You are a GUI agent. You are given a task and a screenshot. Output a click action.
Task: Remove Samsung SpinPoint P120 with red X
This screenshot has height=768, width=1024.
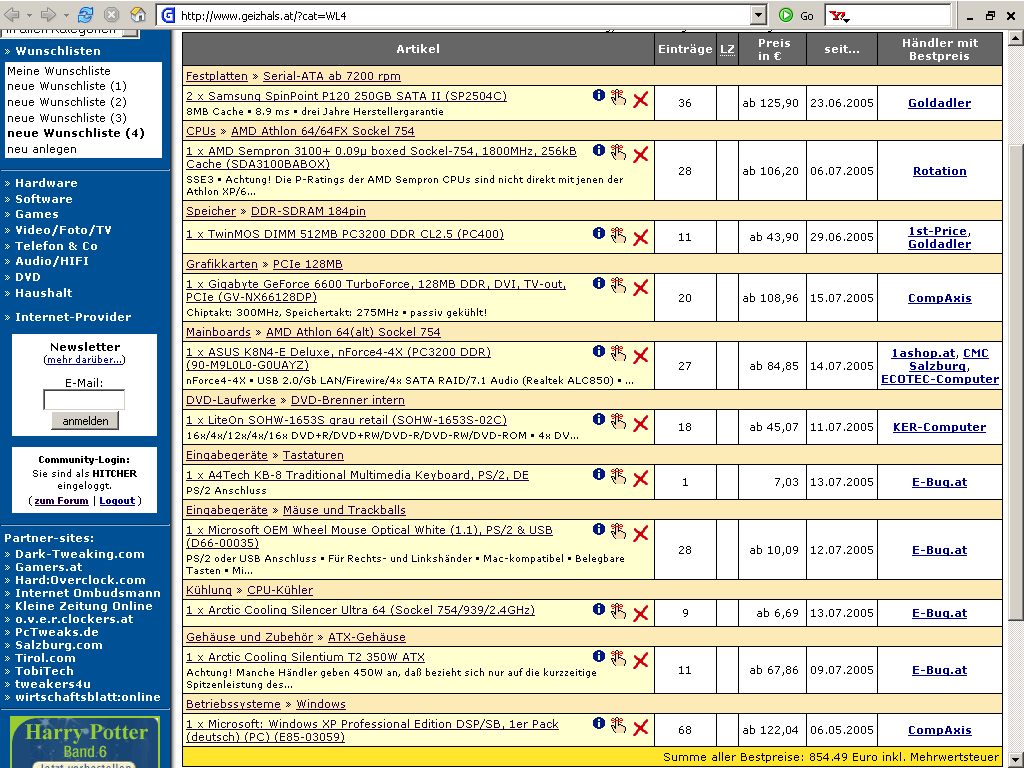(x=641, y=99)
